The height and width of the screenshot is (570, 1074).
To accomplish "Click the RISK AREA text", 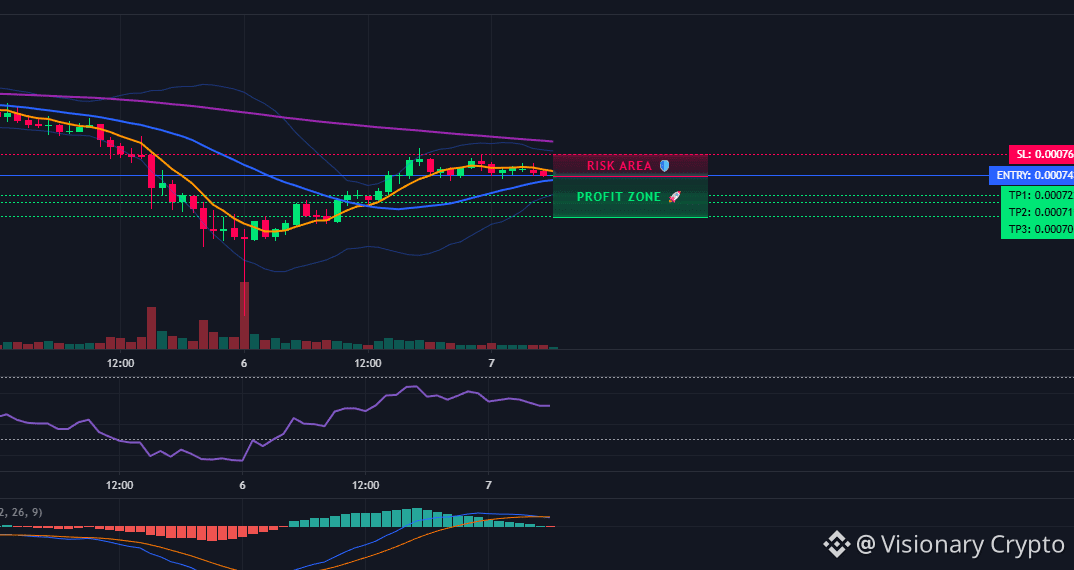I will 619,166.
